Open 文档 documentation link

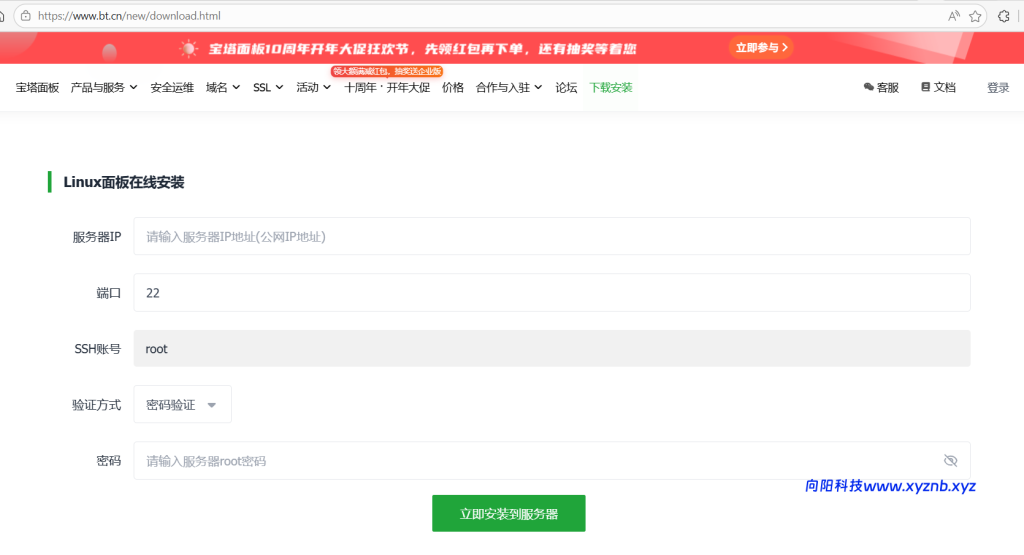(x=938, y=87)
